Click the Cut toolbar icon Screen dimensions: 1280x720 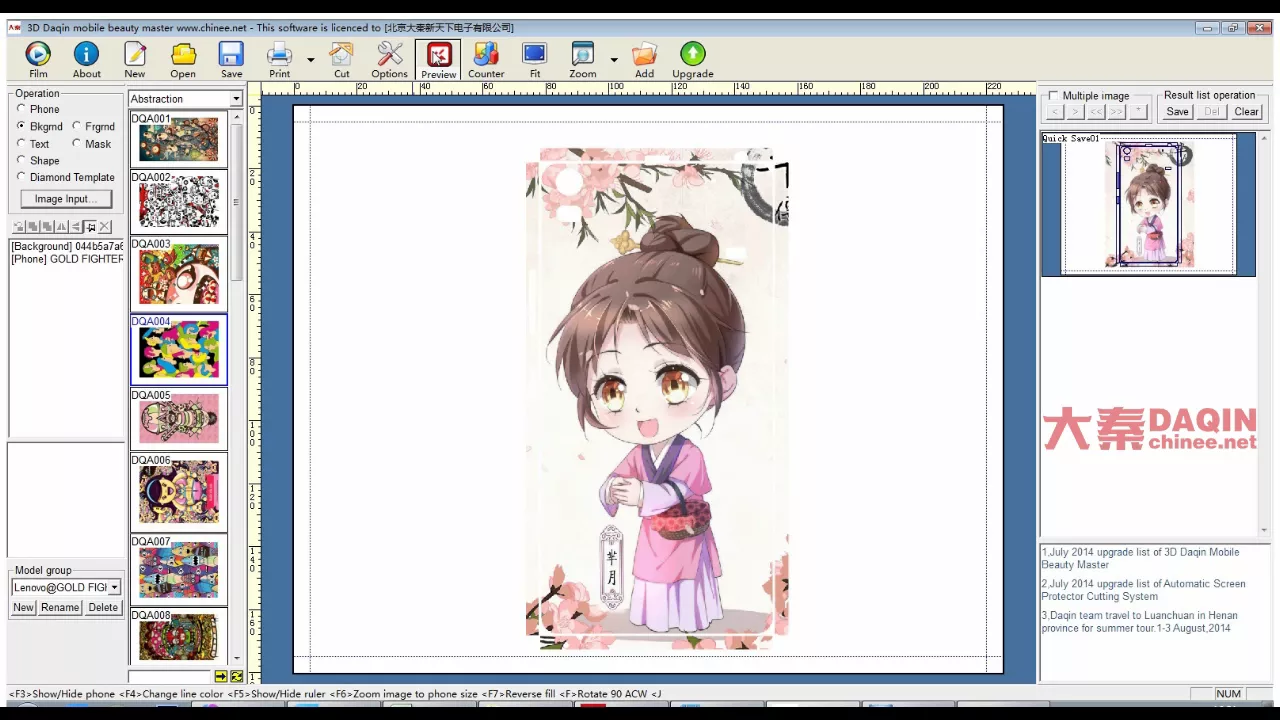pyautogui.click(x=342, y=60)
